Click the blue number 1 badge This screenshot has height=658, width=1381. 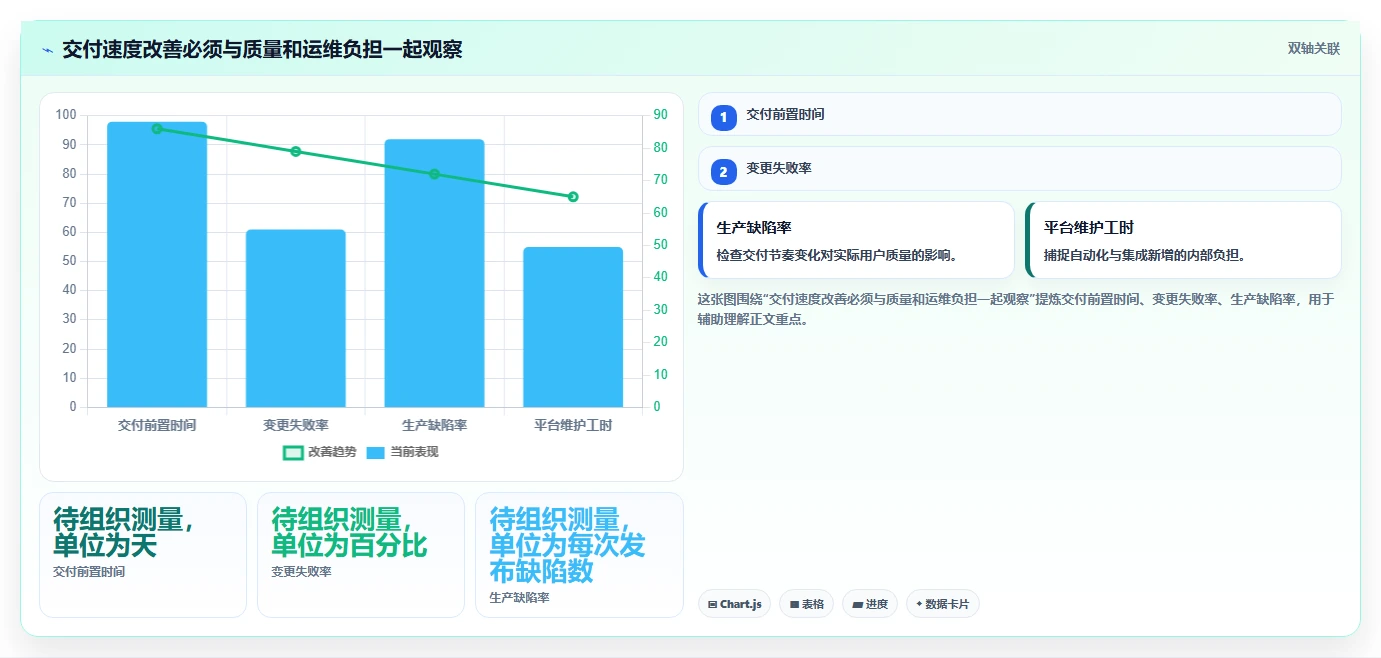(x=724, y=118)
